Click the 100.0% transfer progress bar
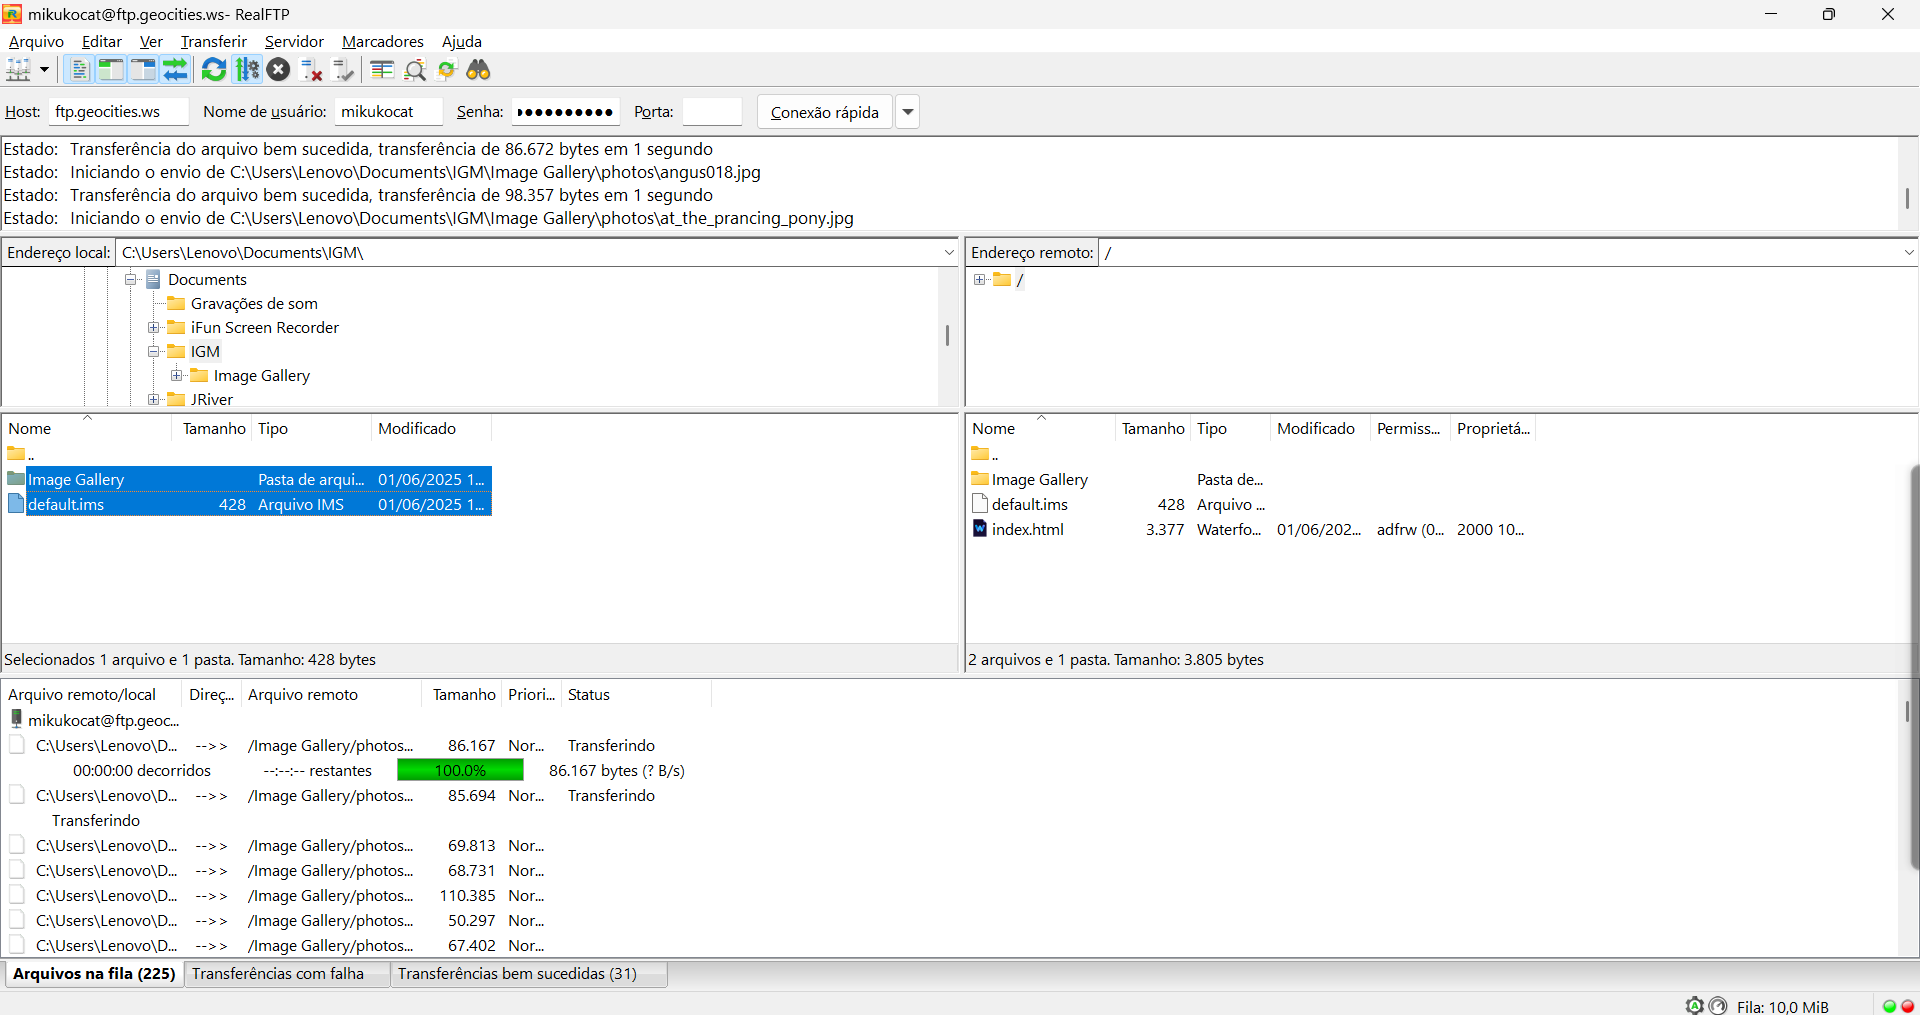 pyautogui.click(x=460, y=770)
